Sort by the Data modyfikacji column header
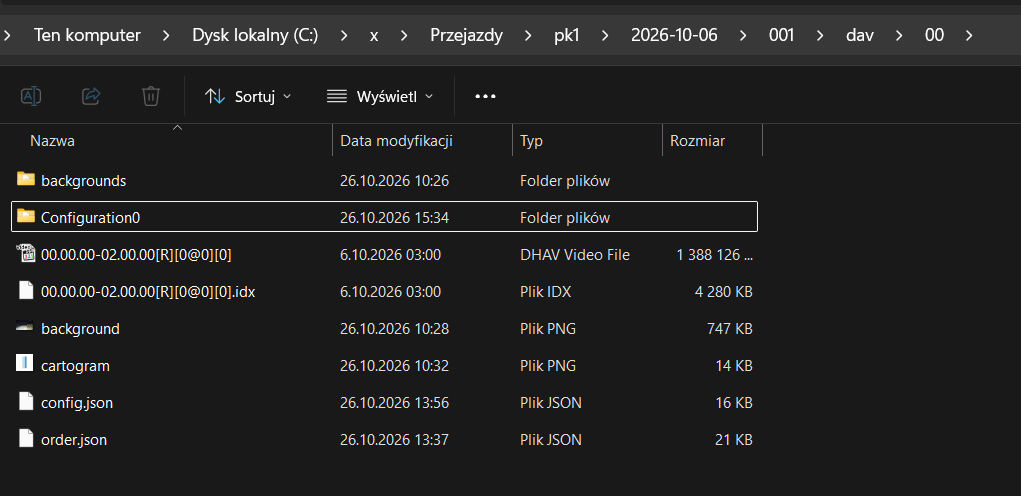Screen dimensions: 1021x496 coord(397,141)
